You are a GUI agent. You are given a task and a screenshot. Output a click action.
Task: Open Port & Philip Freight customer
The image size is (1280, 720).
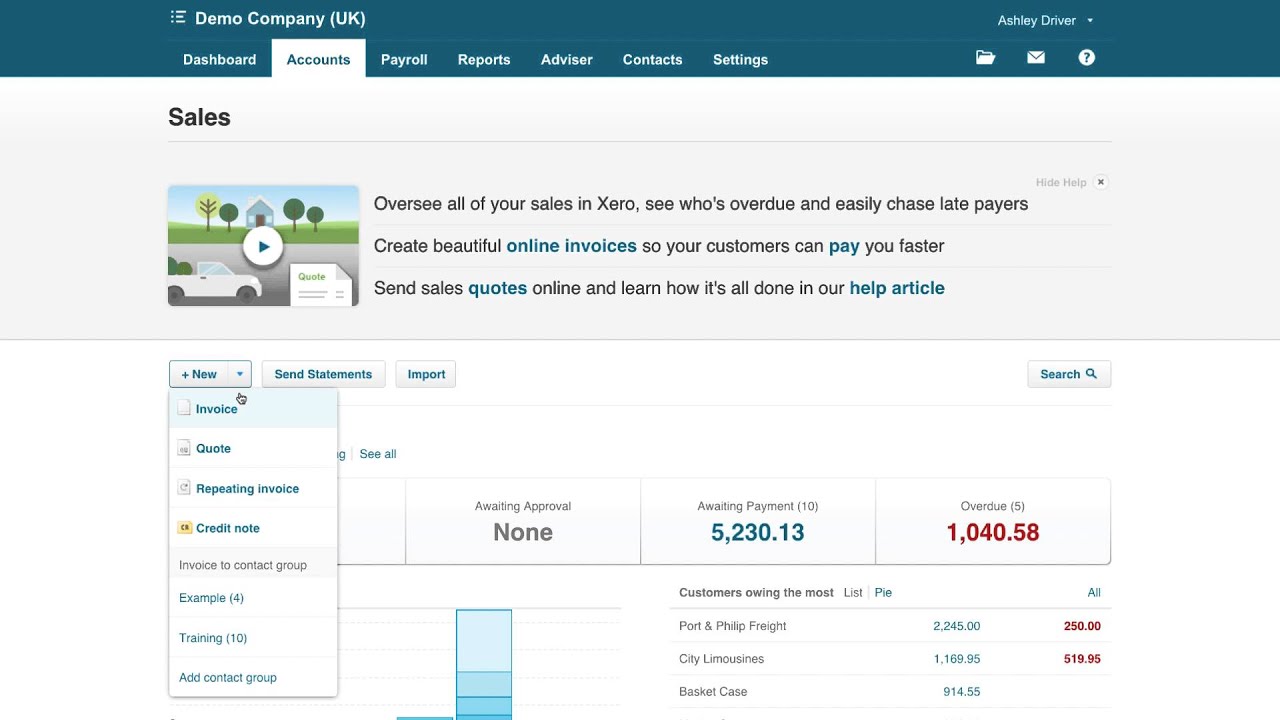[733, 626]
